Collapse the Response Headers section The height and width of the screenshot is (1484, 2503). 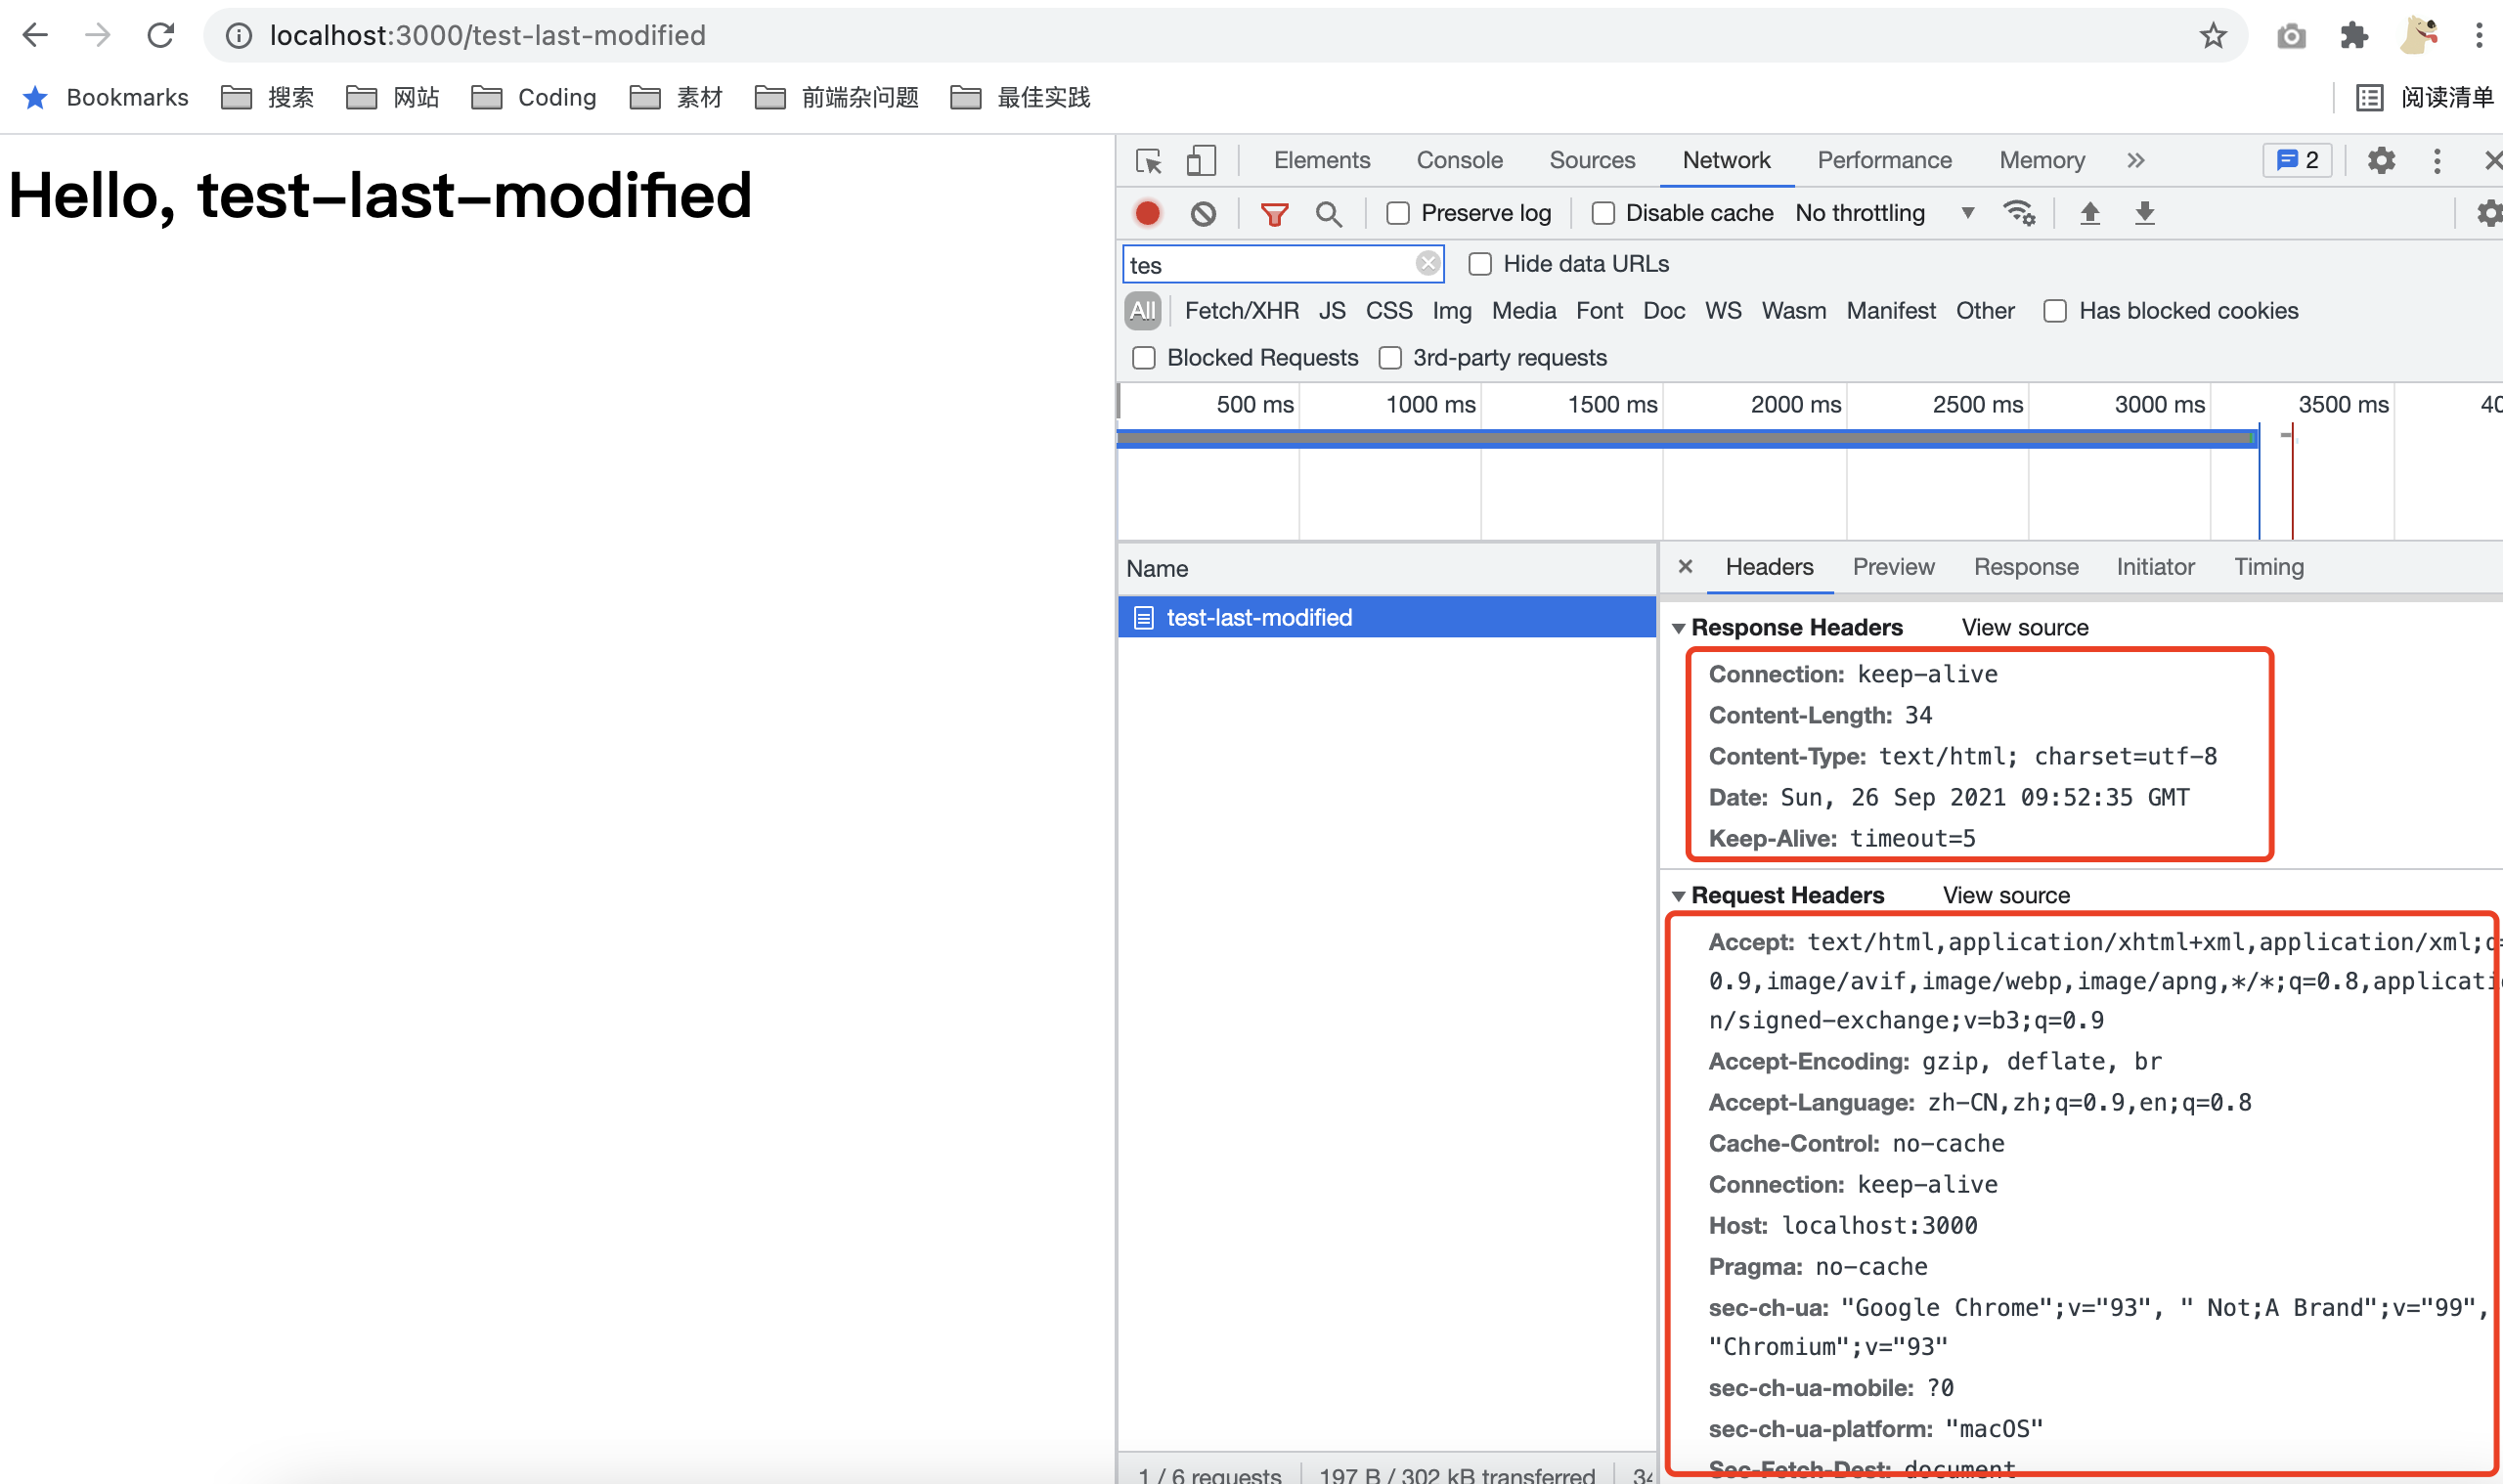(x=1679, y=628)
